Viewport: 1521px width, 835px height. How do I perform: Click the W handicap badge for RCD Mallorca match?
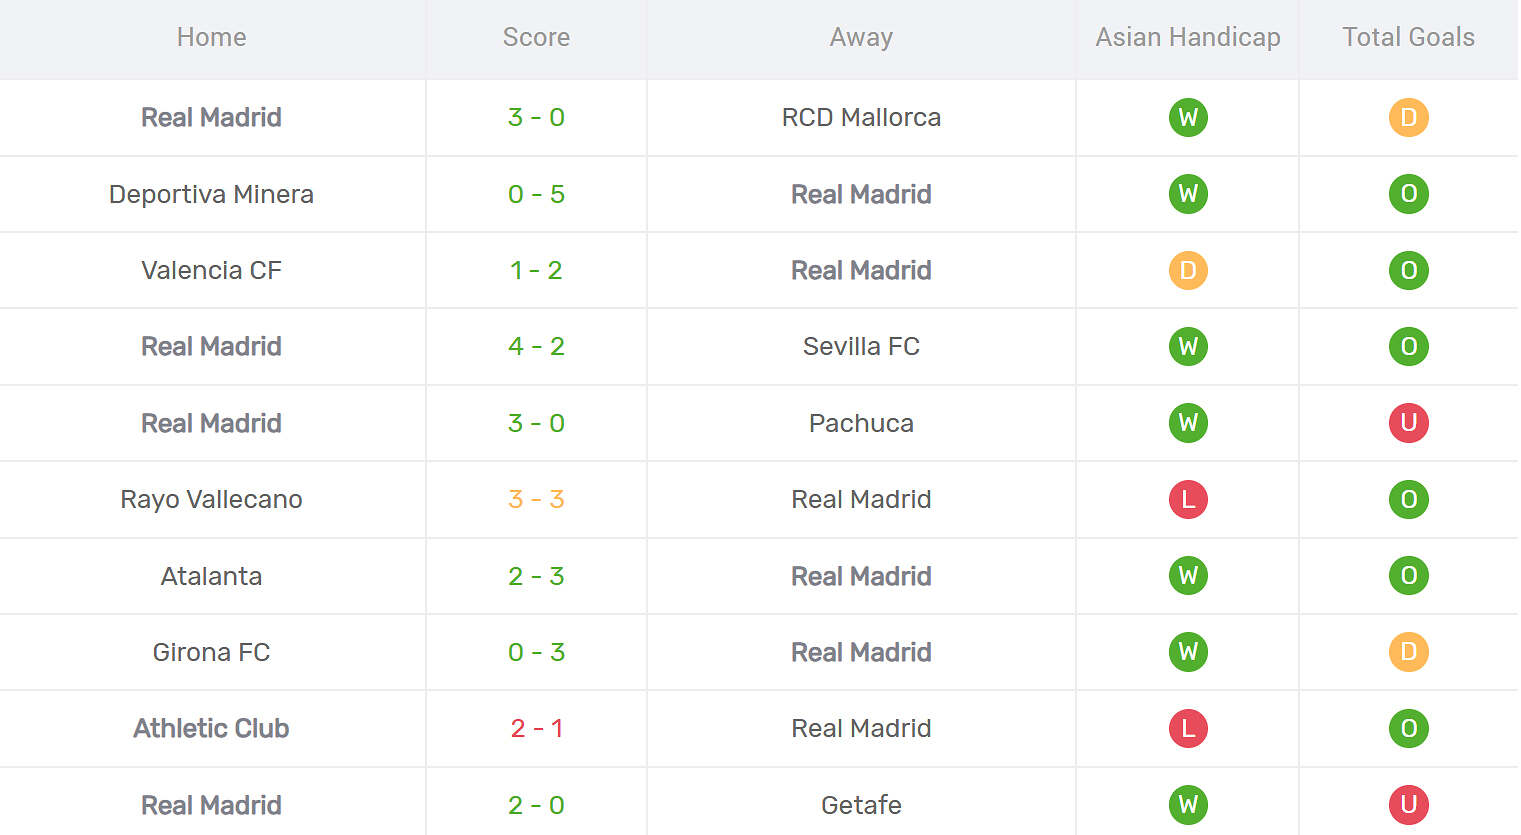pos(1188,118)
